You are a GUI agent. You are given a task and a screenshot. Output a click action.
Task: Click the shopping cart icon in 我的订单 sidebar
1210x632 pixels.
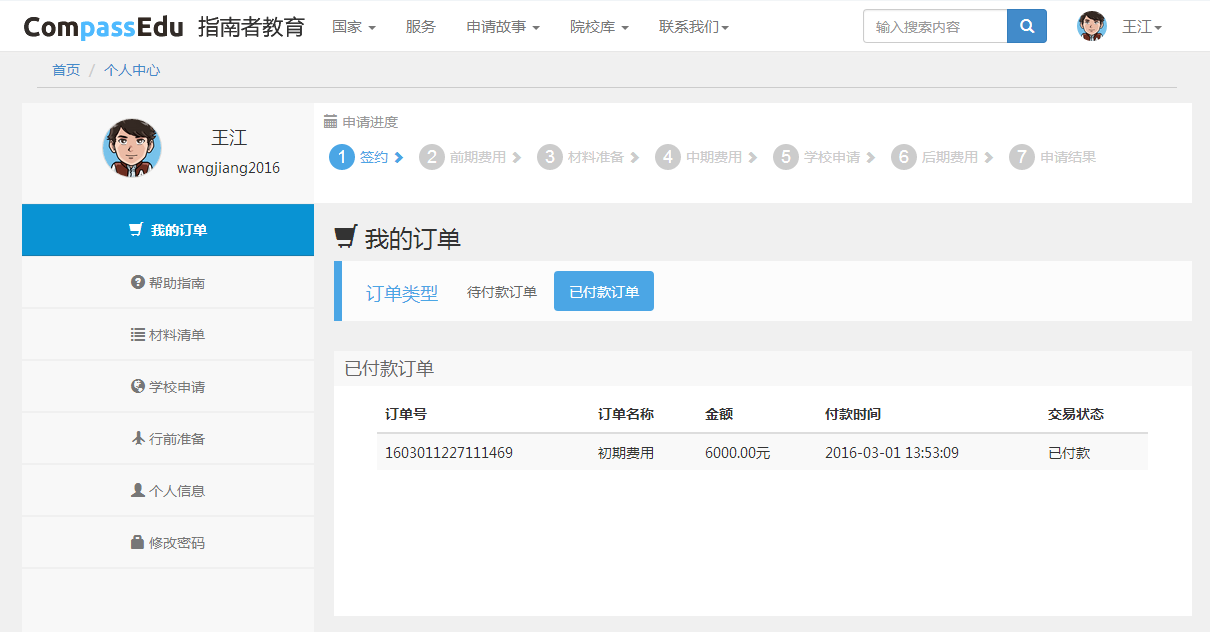136,230
